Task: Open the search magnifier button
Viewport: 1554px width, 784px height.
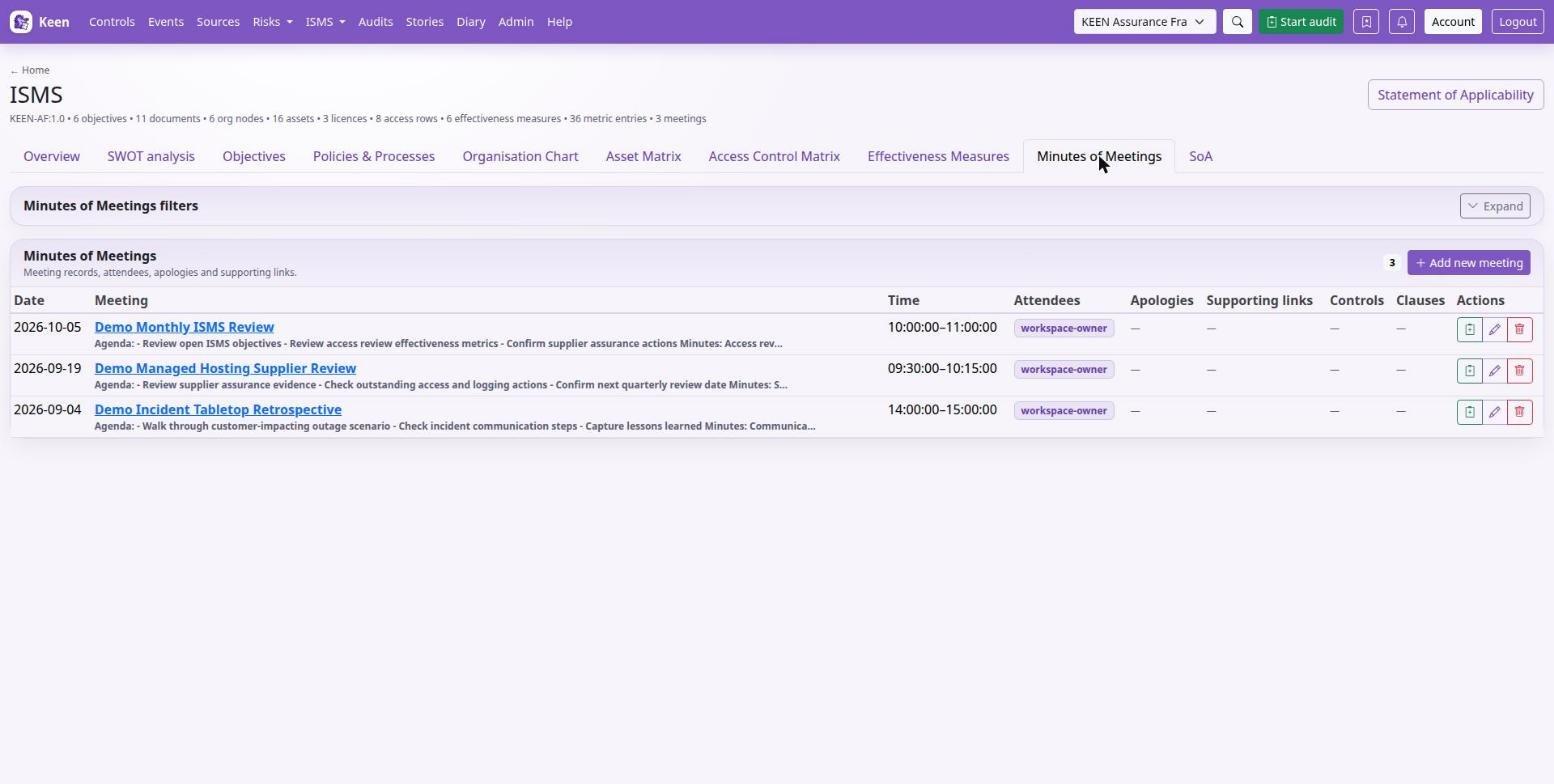Action: [1237, 22]
